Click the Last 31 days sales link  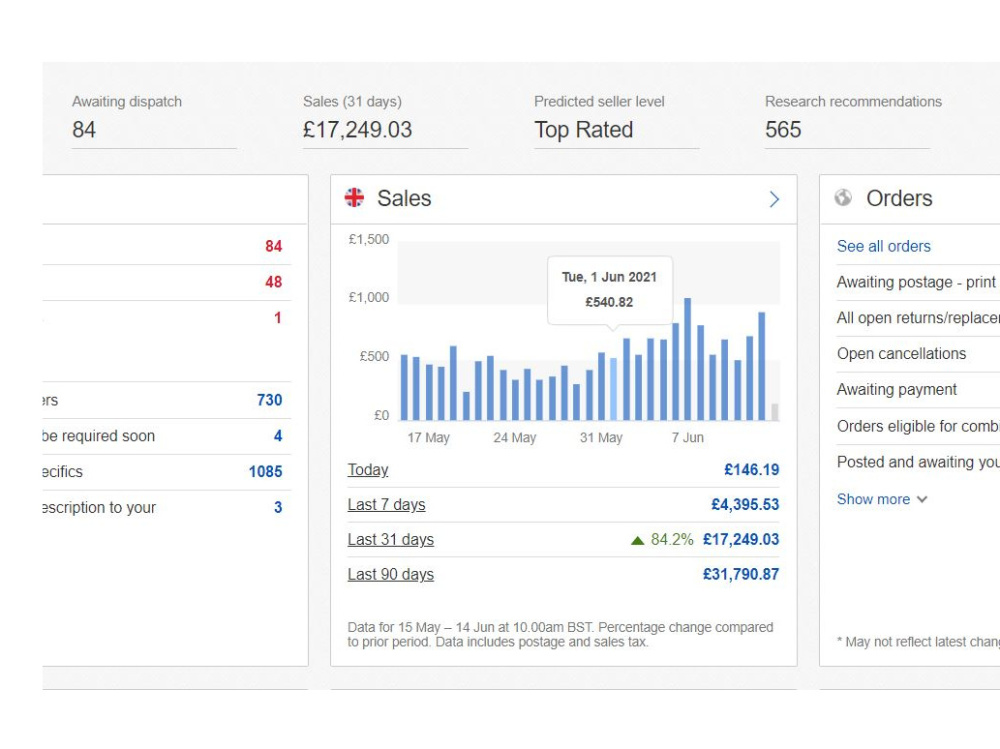(x=390, y=540)
